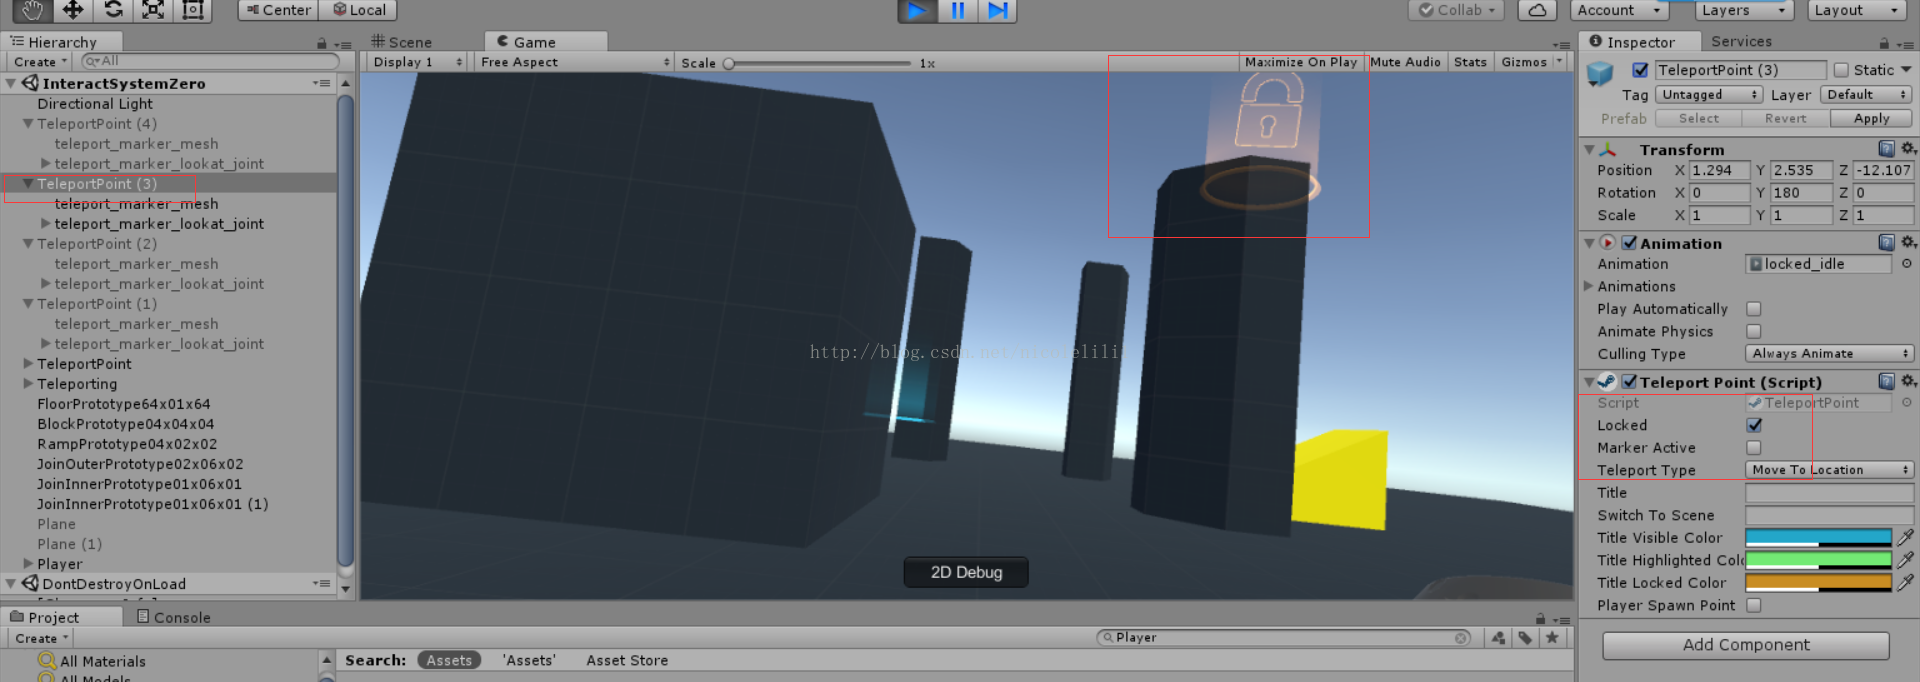The height and width of the screenshot is (682, 1920).
Task: Click the prefab Apply button
Action: (1871, 118)
